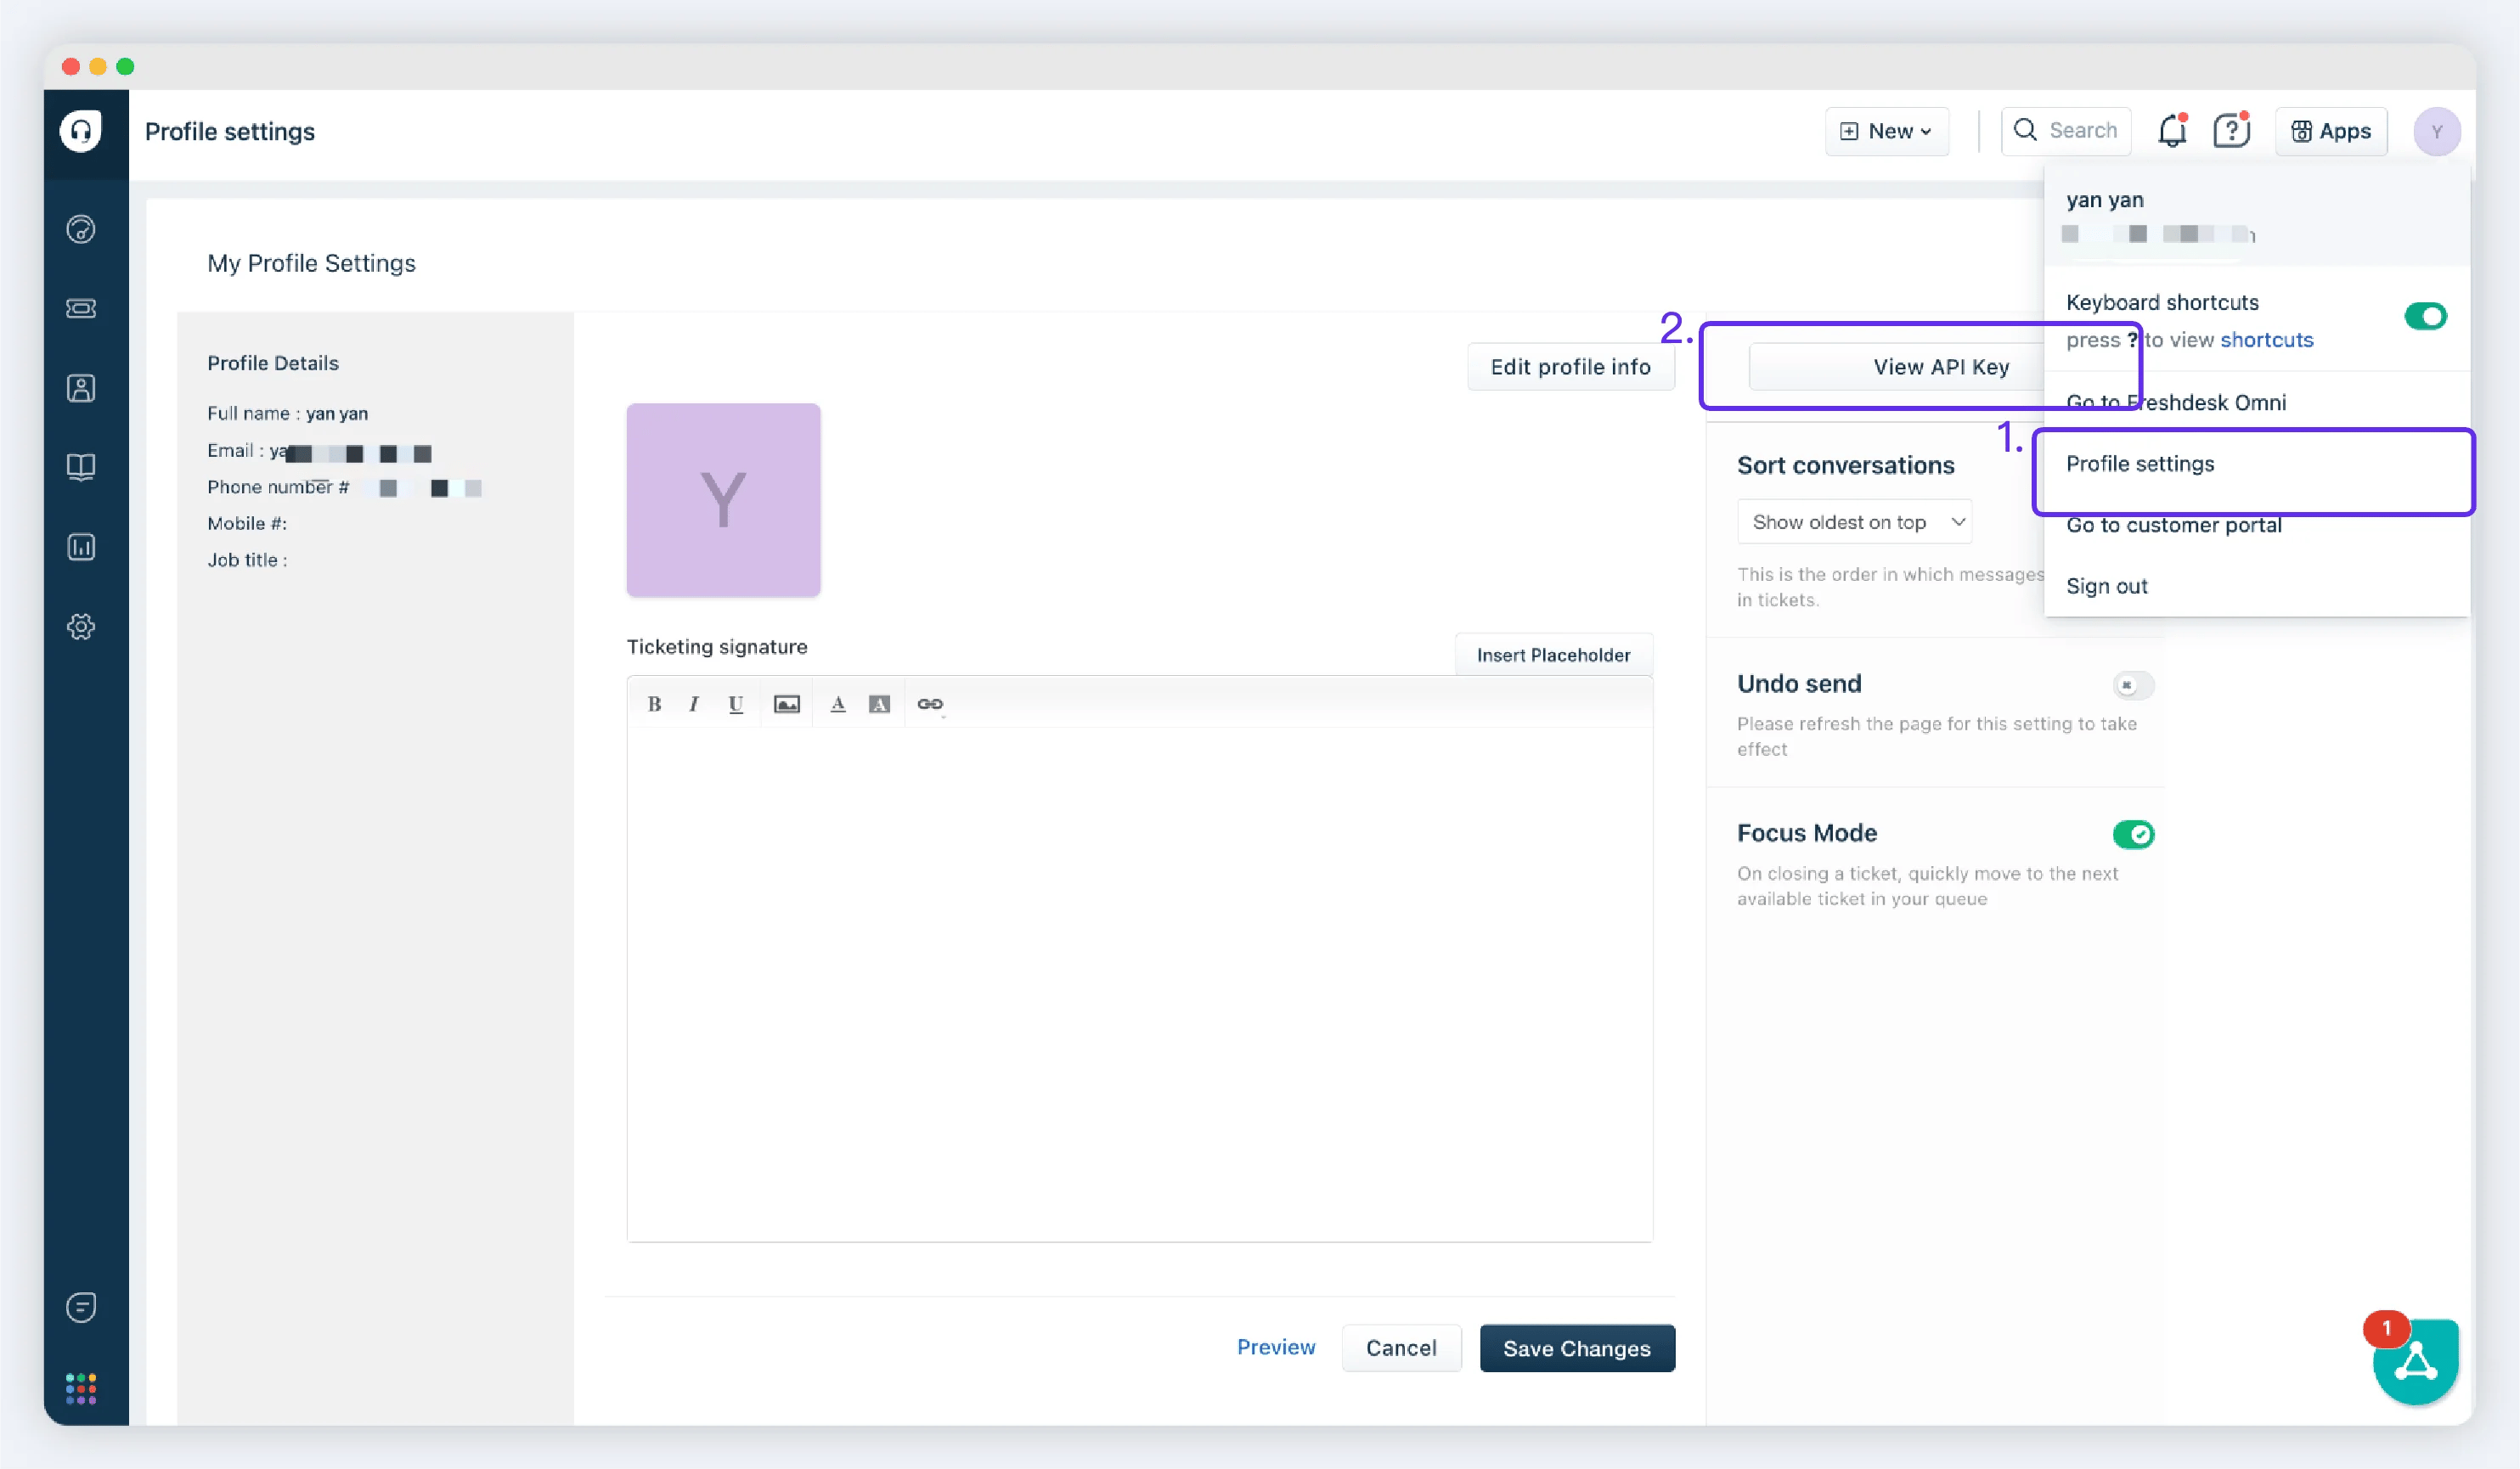2520x1469 pixels.
Task: Click the Job title field label
Action: tap(247, 560)
